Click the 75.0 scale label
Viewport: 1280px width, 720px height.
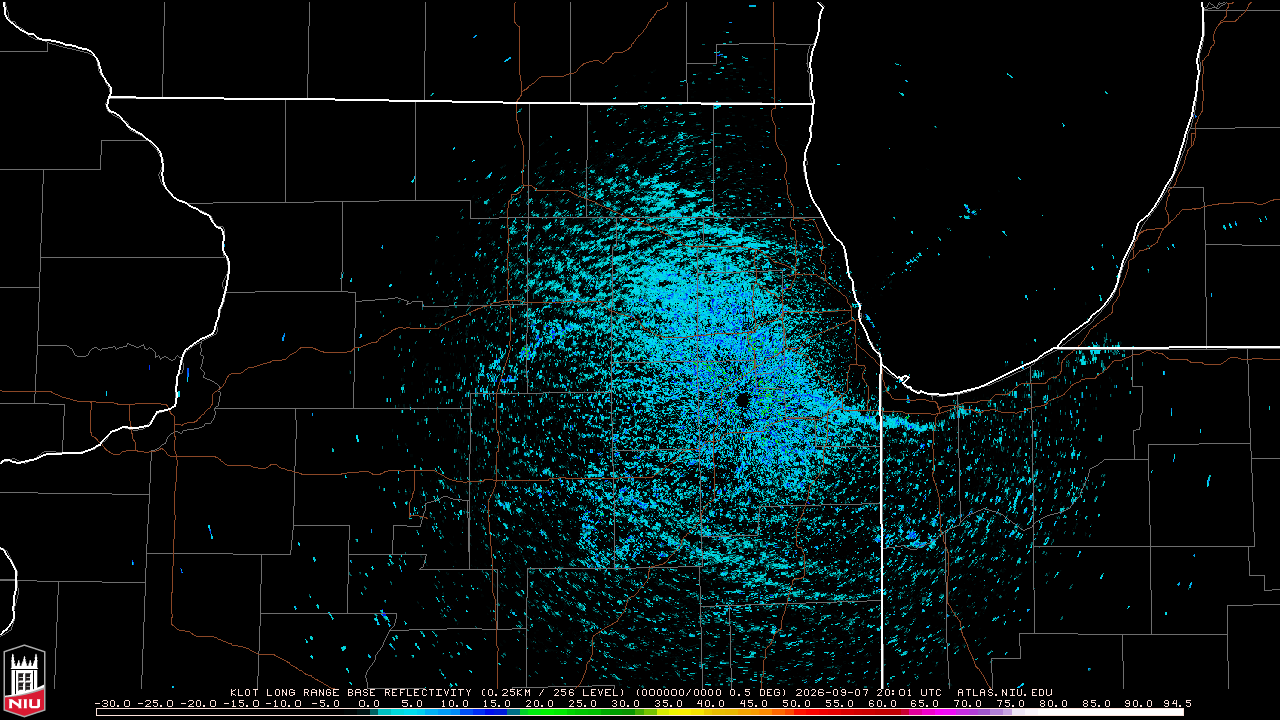(1011, 703)
